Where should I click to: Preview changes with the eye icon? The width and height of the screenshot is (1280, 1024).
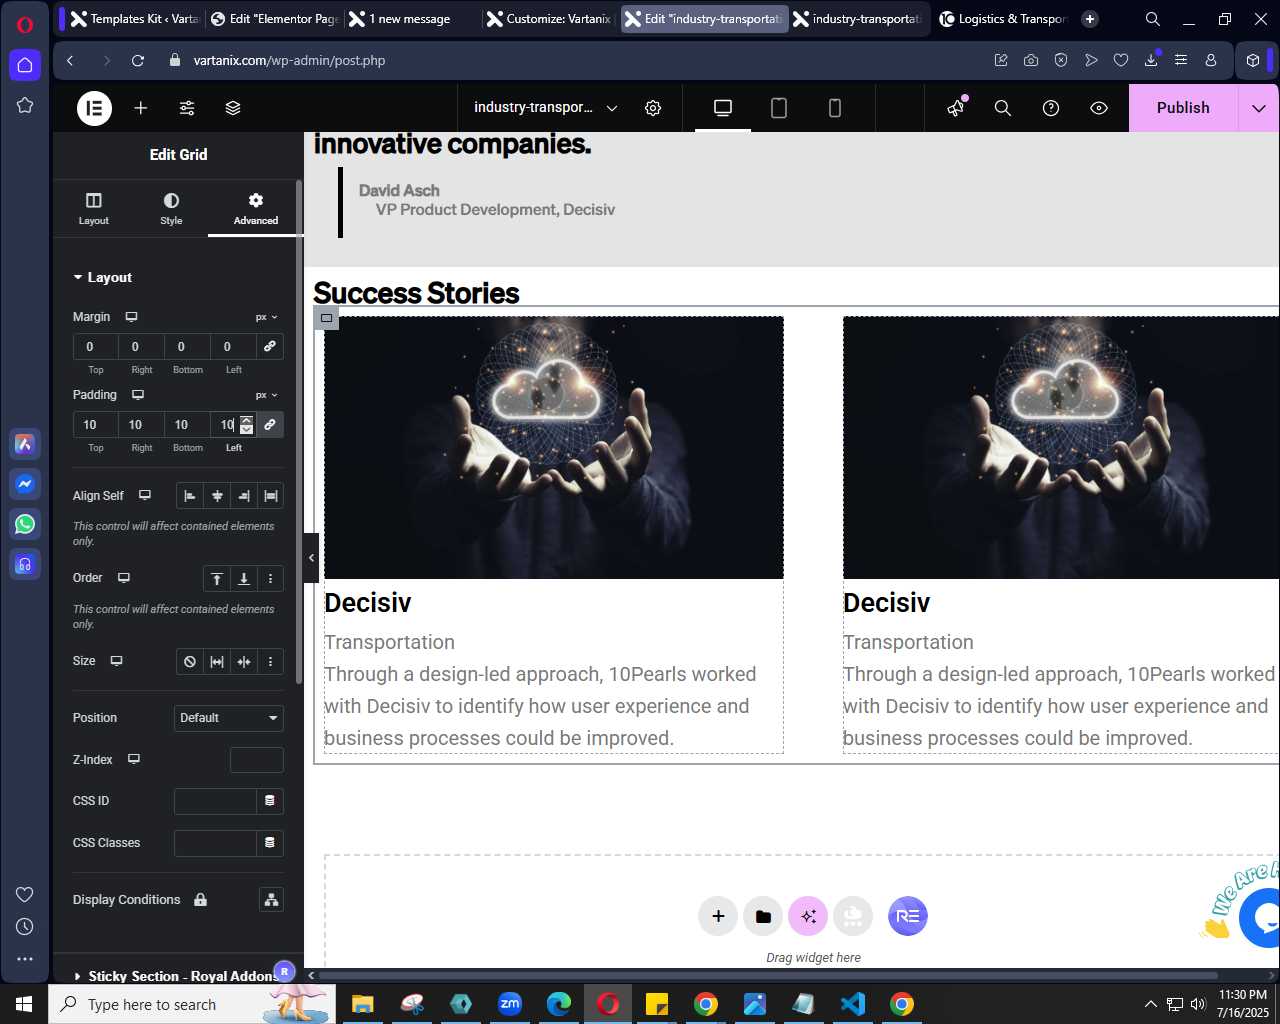[x=1099, y=108]
